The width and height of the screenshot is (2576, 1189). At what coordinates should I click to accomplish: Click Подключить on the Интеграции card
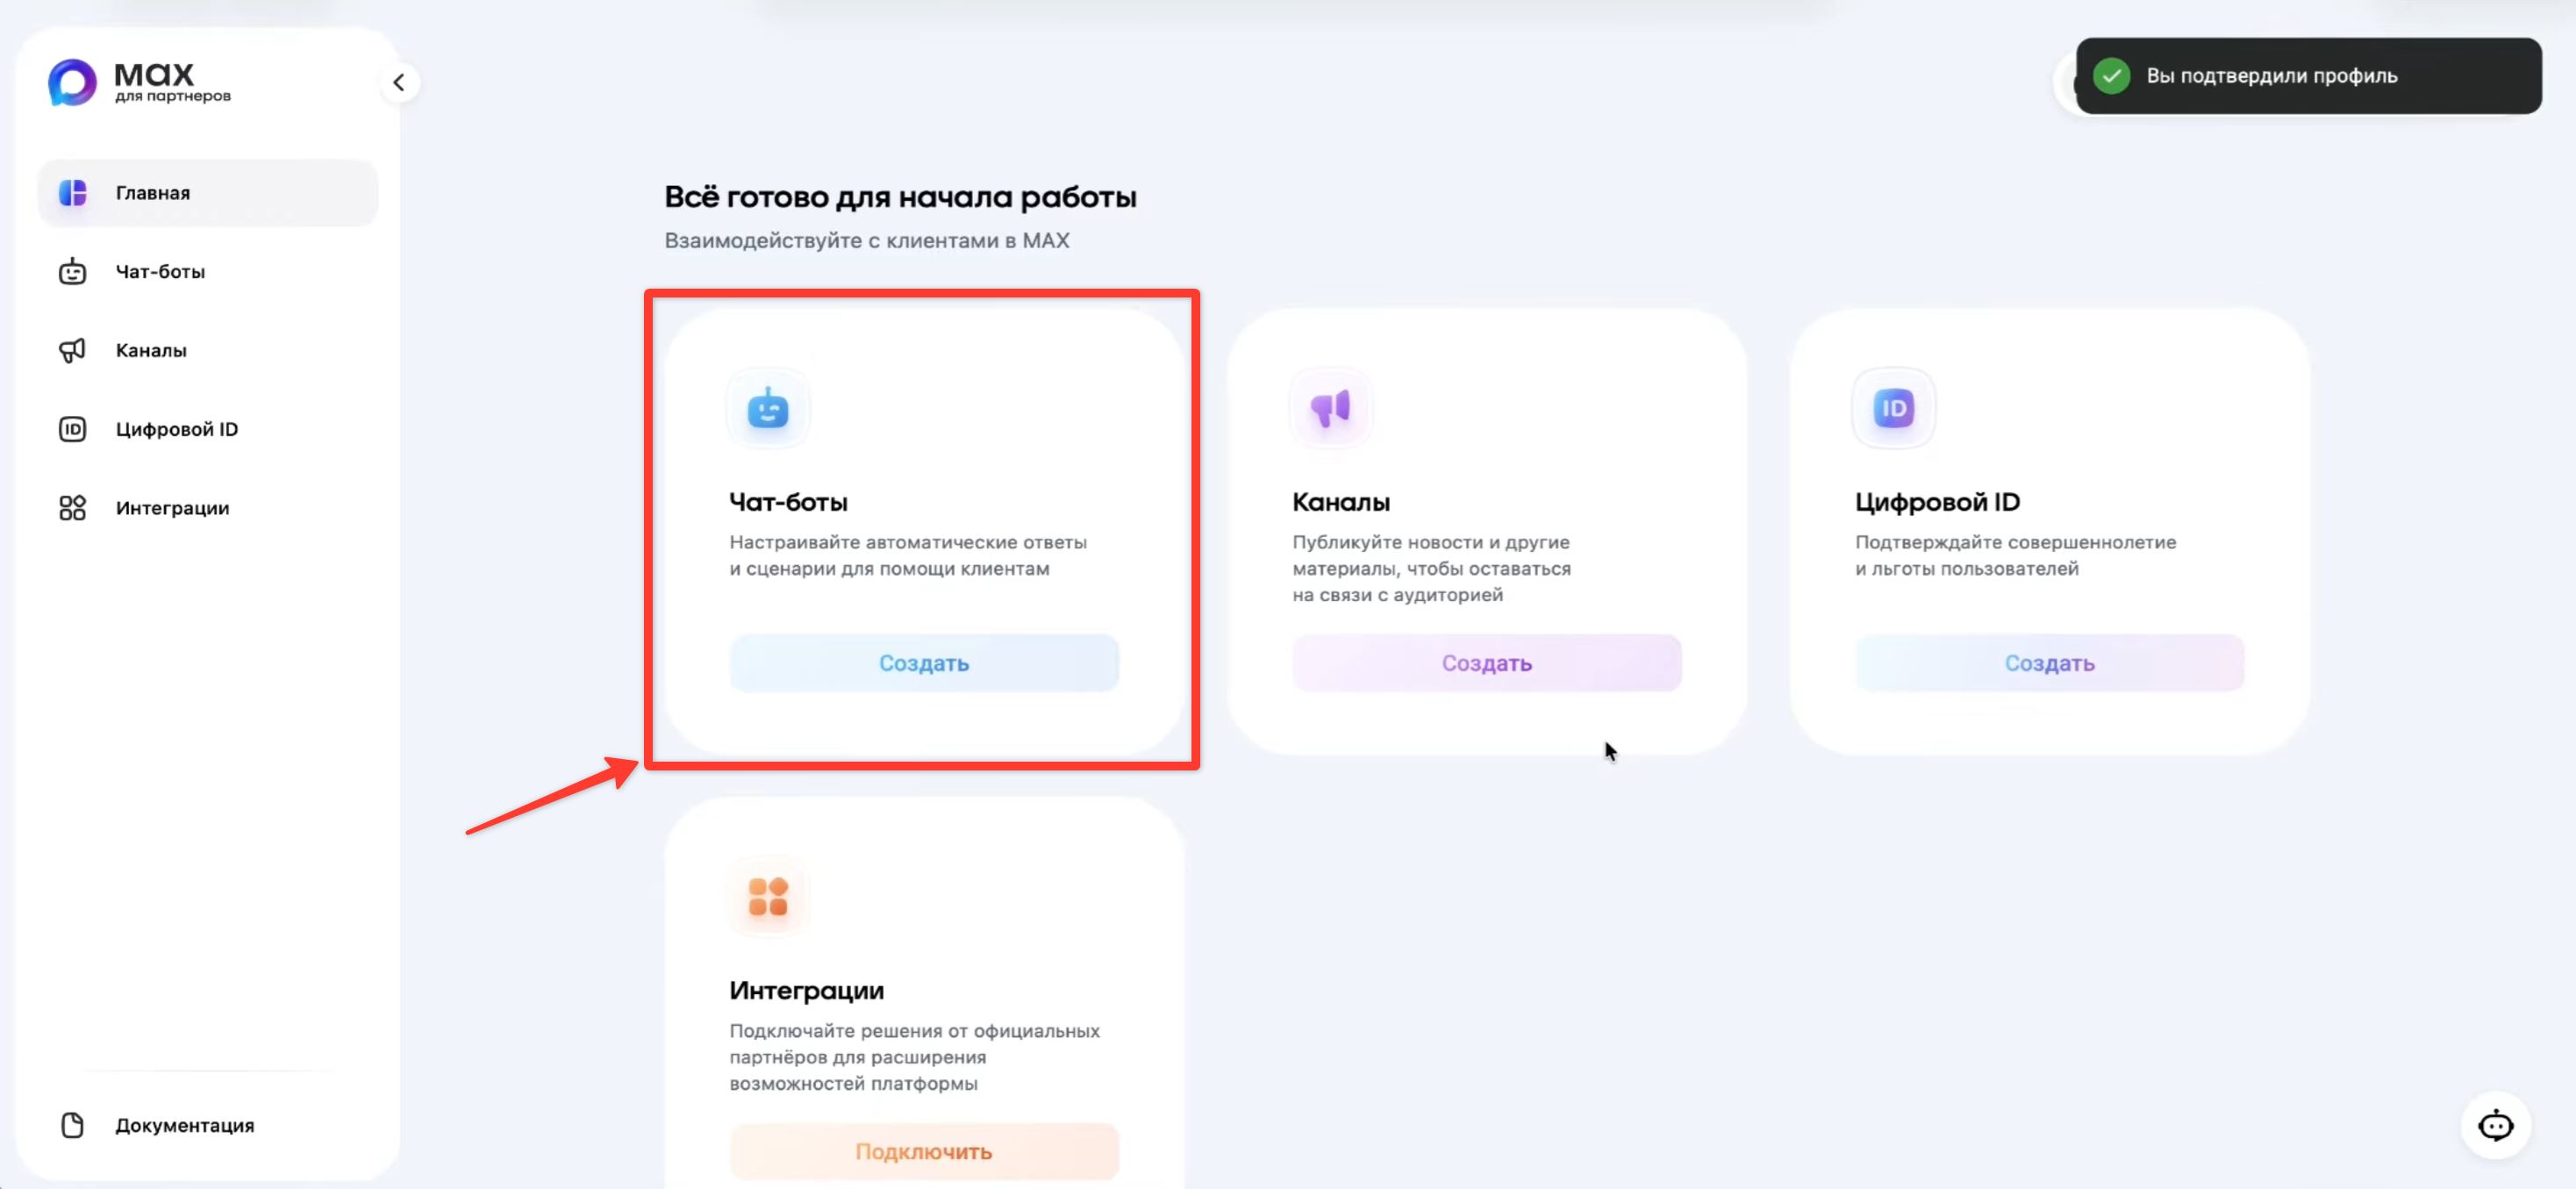(x=924, y=1152)
